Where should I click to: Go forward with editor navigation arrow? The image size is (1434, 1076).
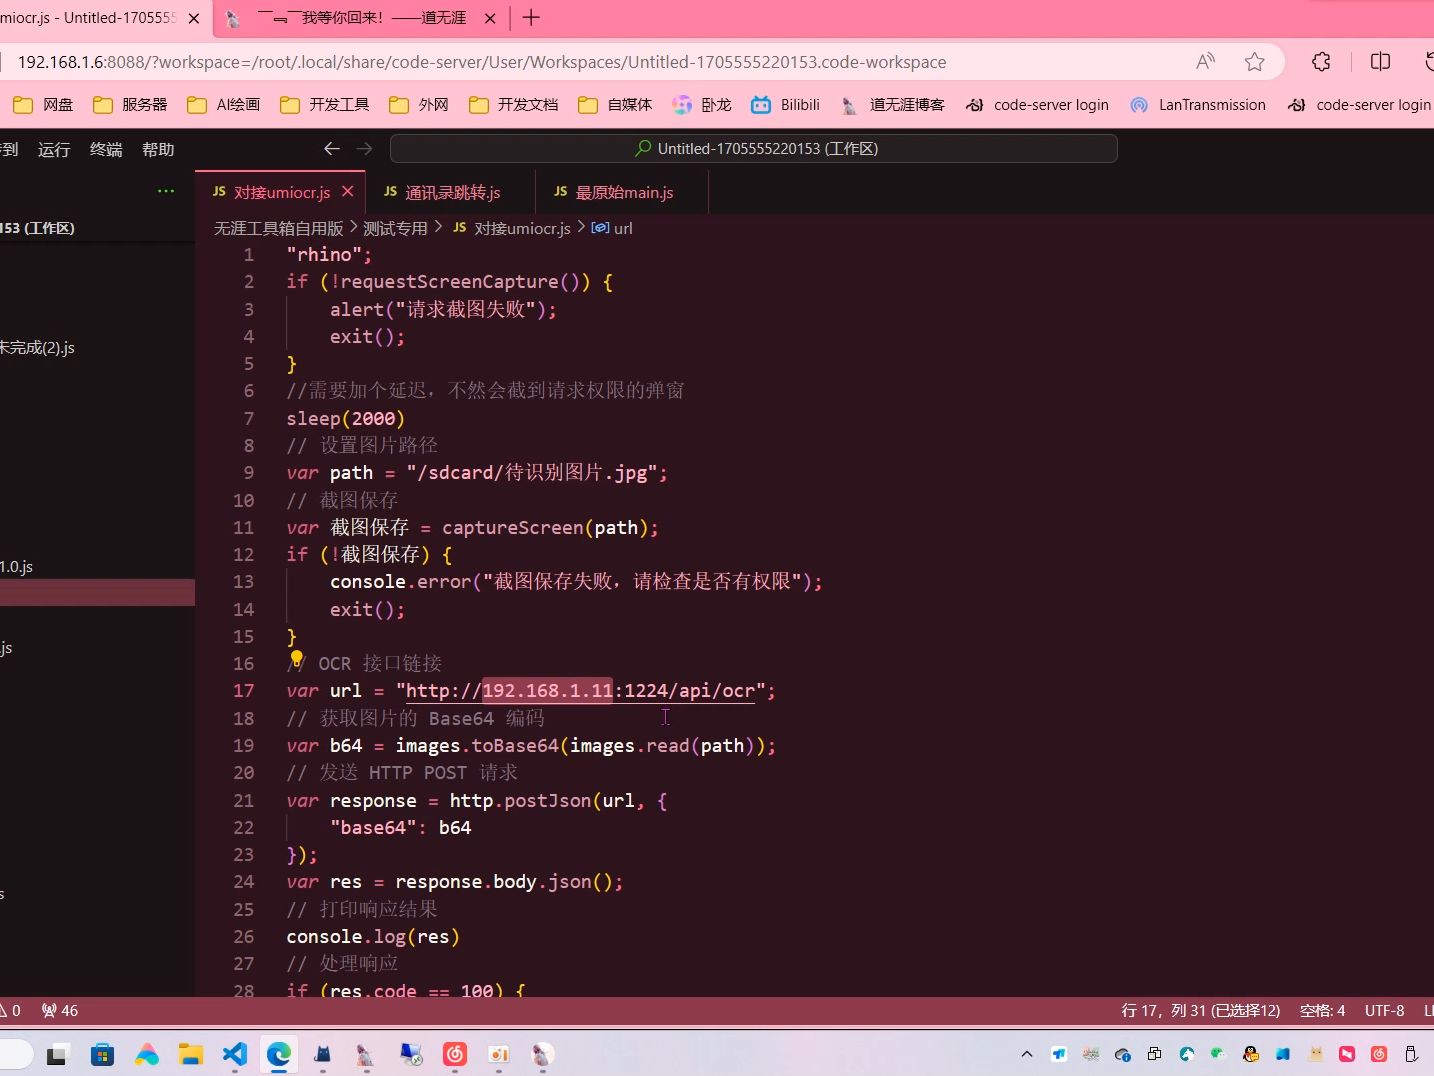pos(365,148)
